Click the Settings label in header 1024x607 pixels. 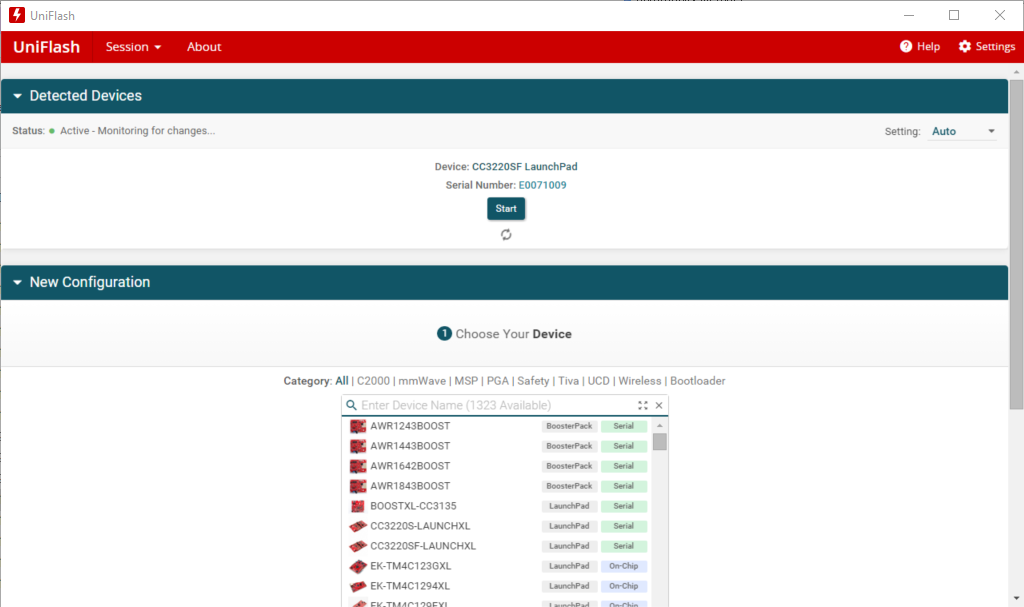(995, 46)
